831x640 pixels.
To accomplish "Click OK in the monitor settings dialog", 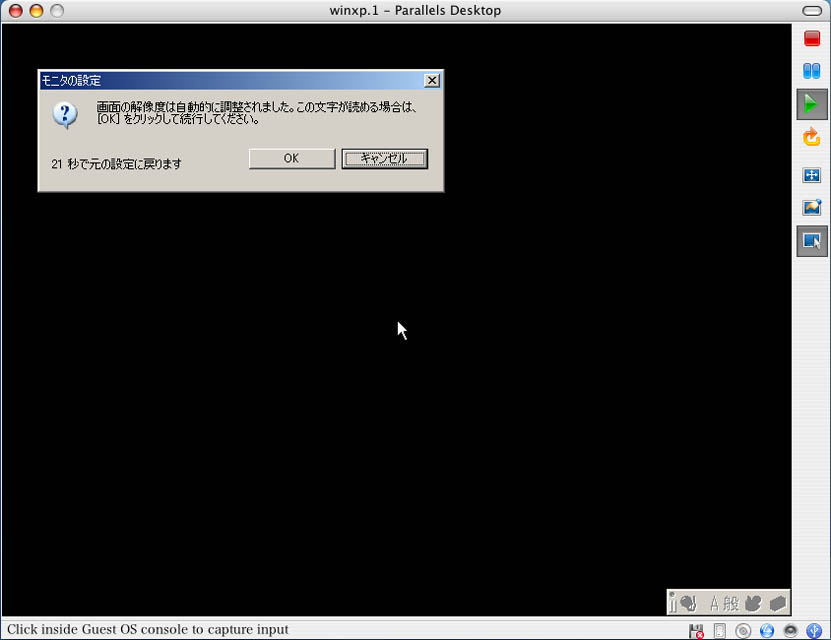I will tap(291, 158).
